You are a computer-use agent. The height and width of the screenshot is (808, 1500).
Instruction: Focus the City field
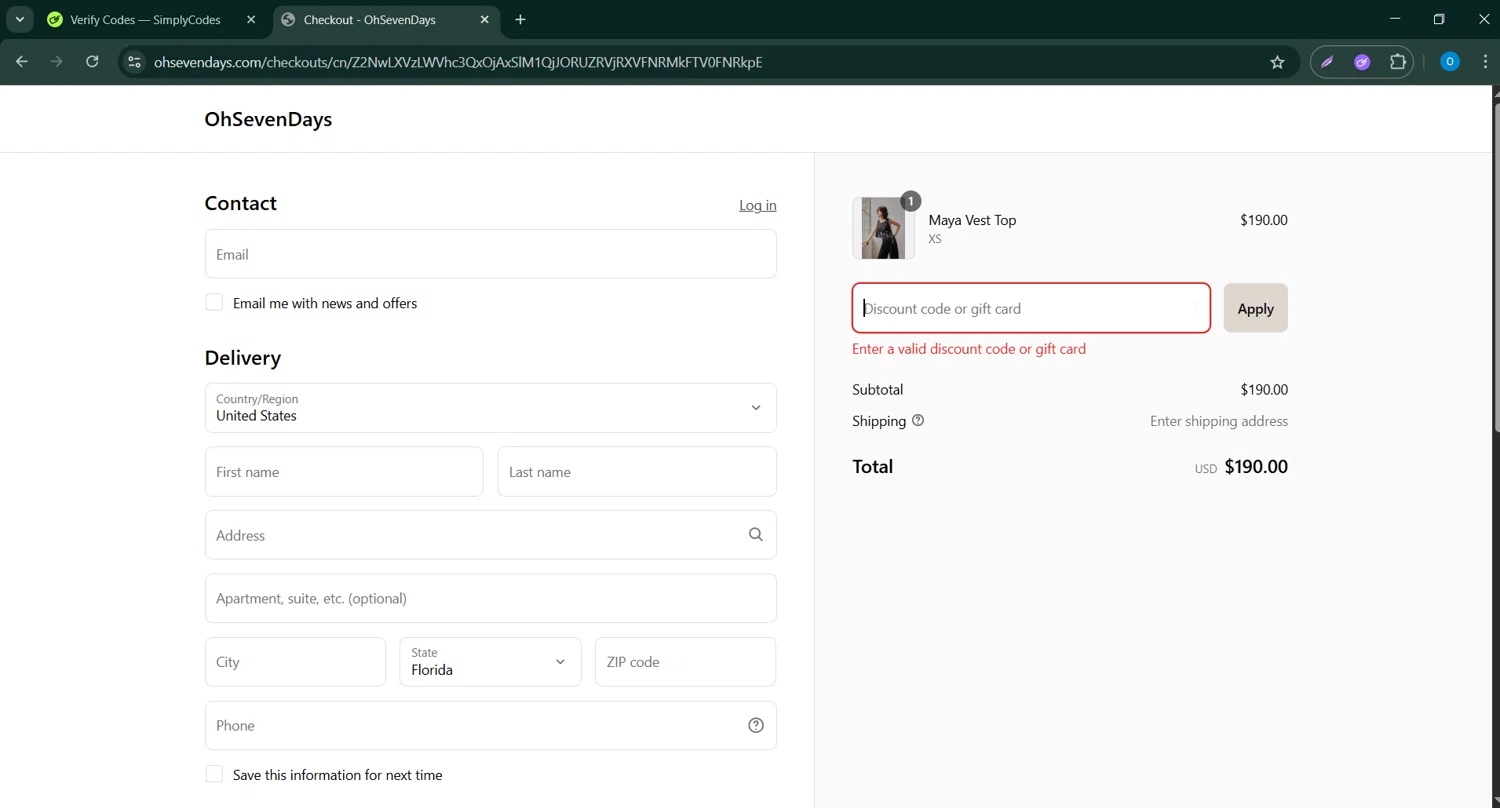click(295, 662)
